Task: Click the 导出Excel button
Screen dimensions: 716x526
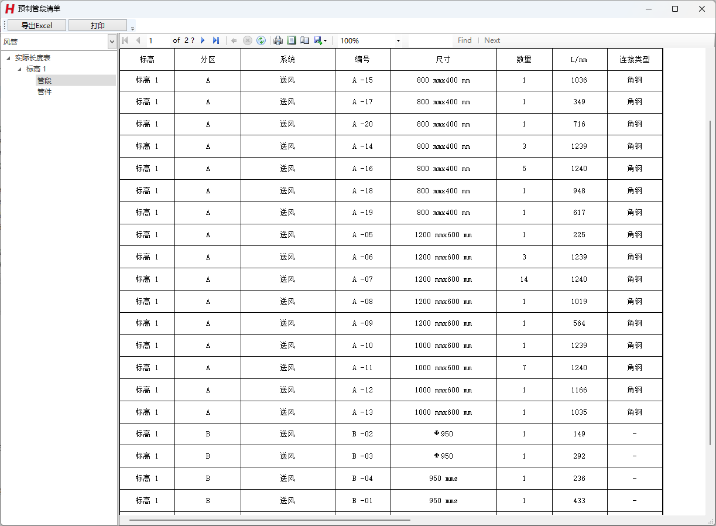Action: coord(36,25)
